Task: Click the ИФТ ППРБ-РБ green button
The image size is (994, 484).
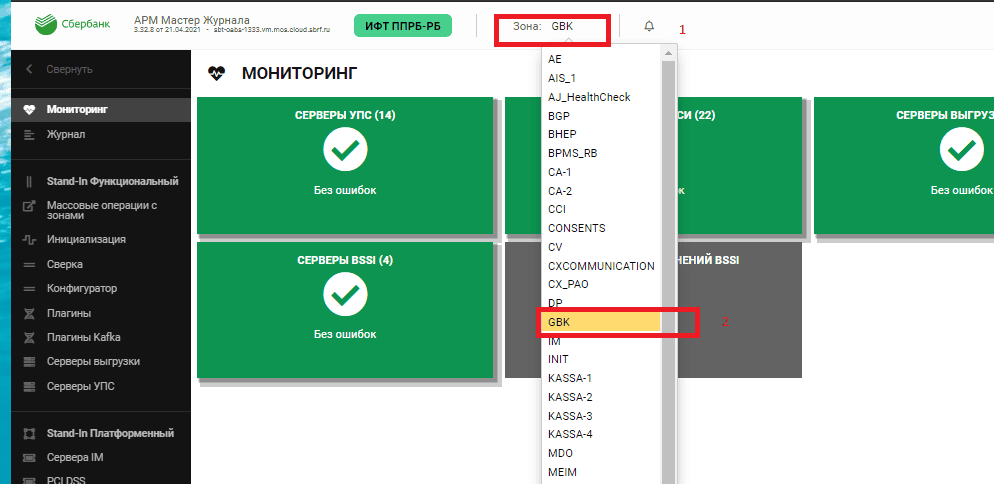Action: [x=402, y=26]
